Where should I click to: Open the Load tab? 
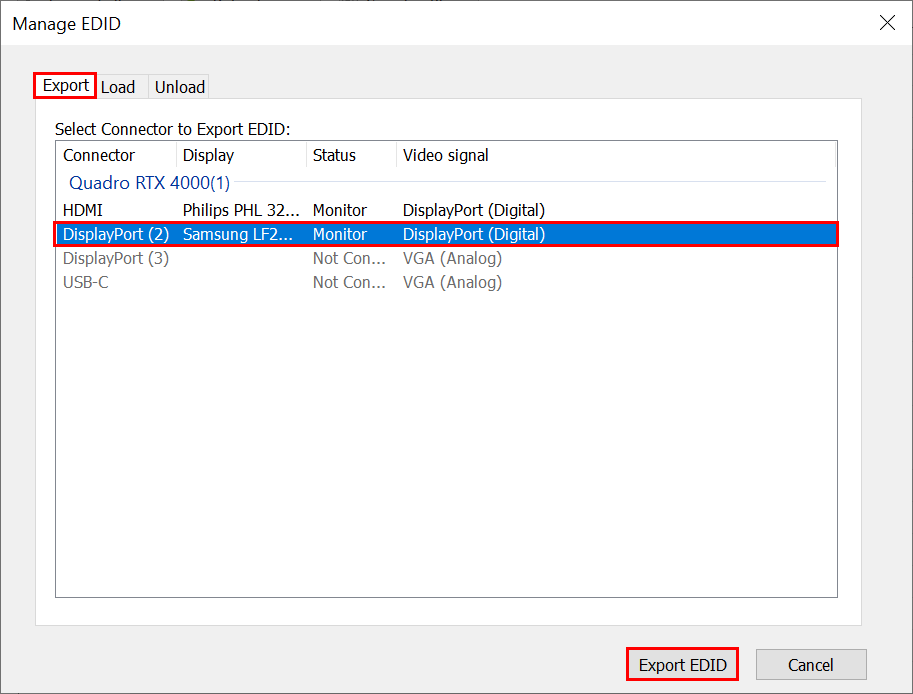click(x=118, y=87)
